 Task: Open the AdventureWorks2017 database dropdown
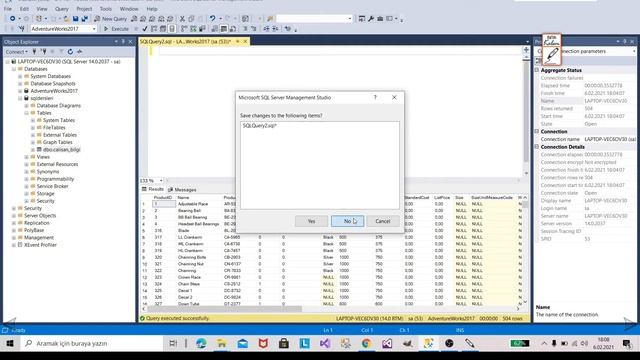[94, 29]
